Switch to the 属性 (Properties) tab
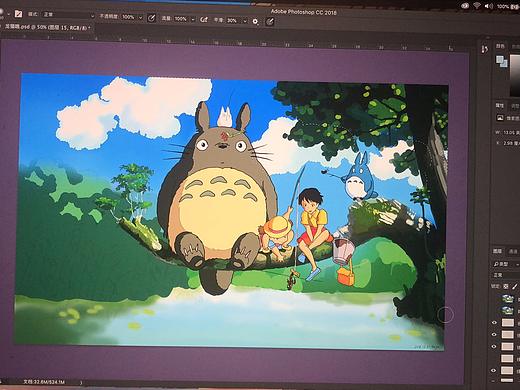Screen dimensions: 520x390 tap(499, 106)
